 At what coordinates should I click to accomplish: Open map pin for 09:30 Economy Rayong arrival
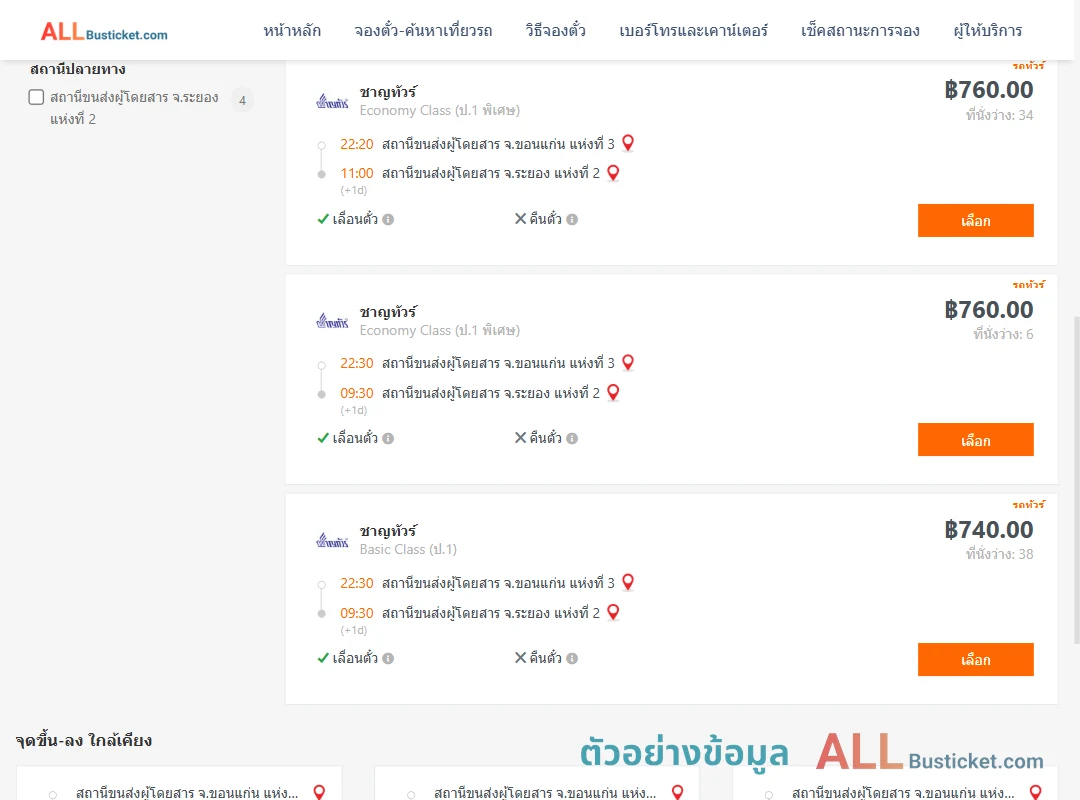pos(613,392)
